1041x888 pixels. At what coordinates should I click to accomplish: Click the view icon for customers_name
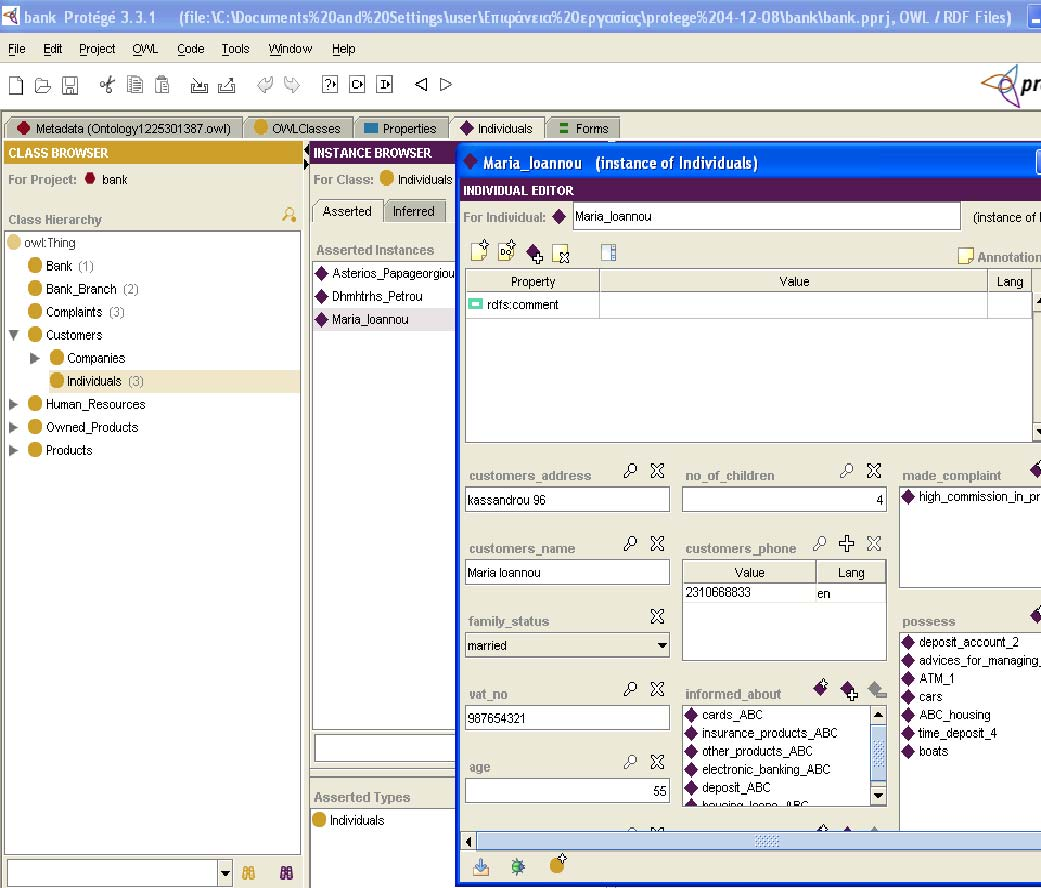click(x=630, y=544)
